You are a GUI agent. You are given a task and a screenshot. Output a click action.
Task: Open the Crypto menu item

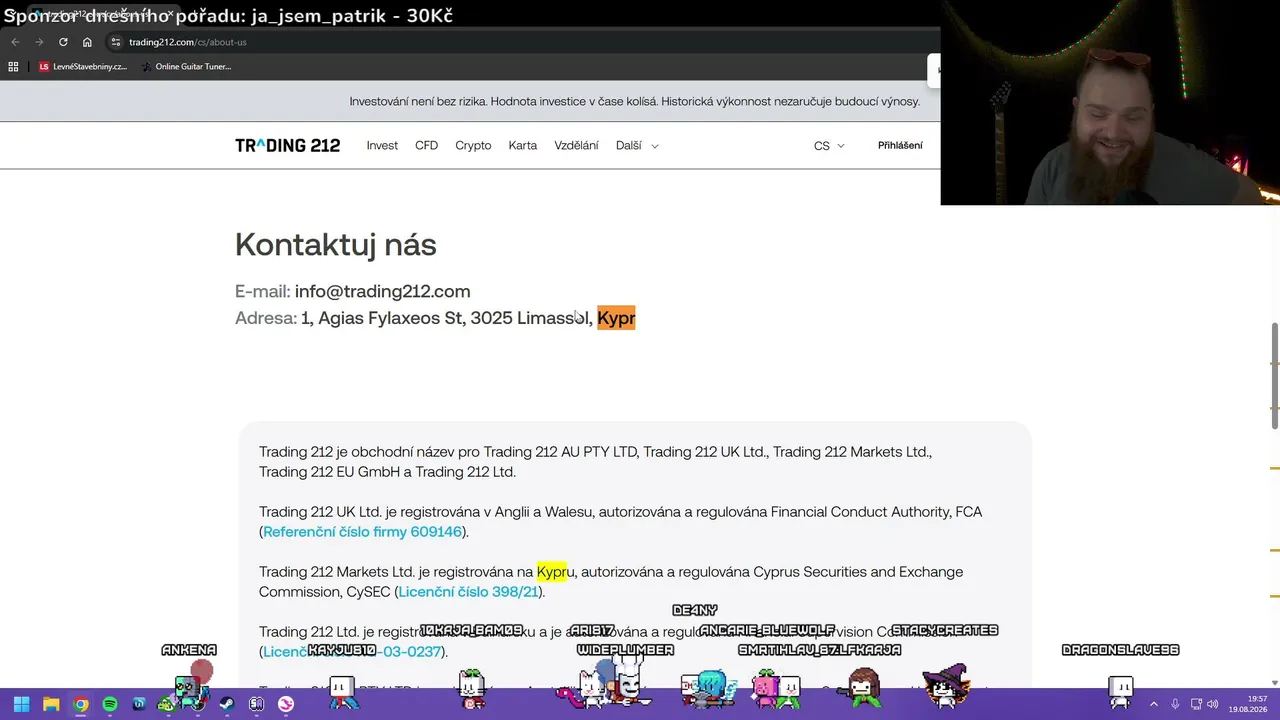(473, 146)
